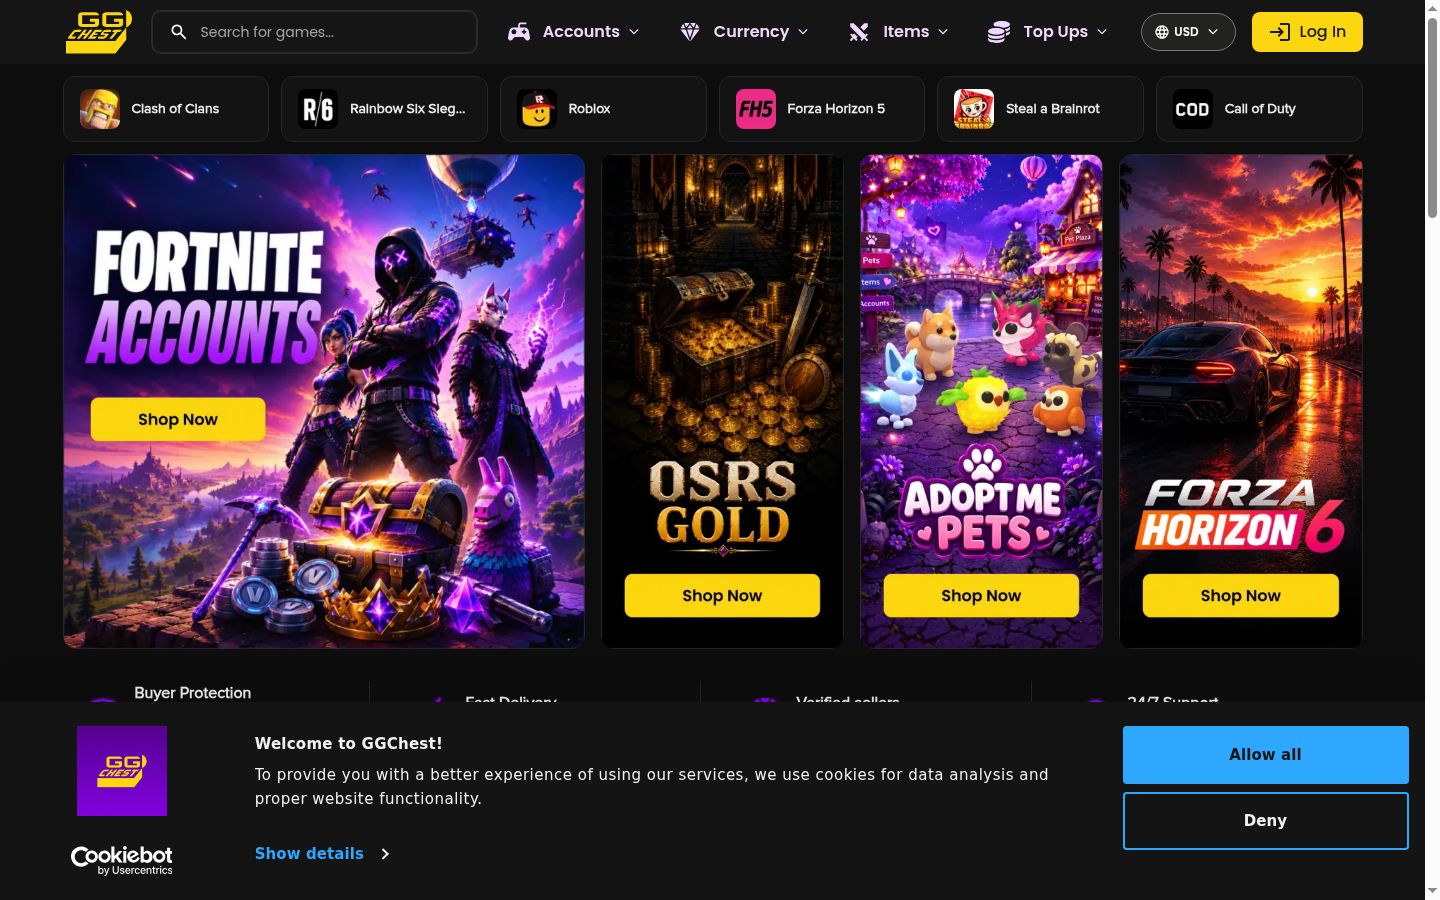
Task: Click the Items crossed swords icon
Action: pos(859,32)
